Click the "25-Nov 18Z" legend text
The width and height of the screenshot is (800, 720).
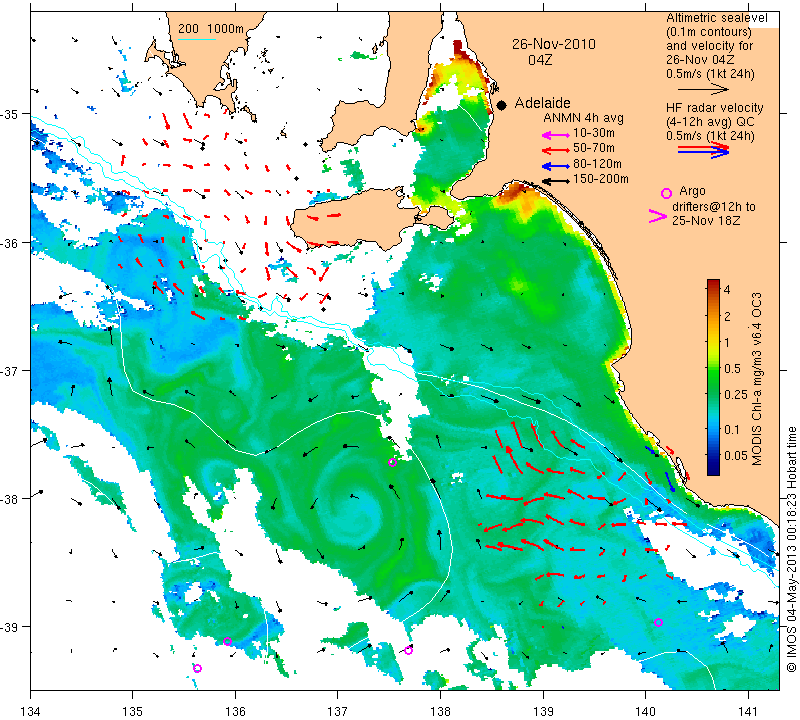706,220
